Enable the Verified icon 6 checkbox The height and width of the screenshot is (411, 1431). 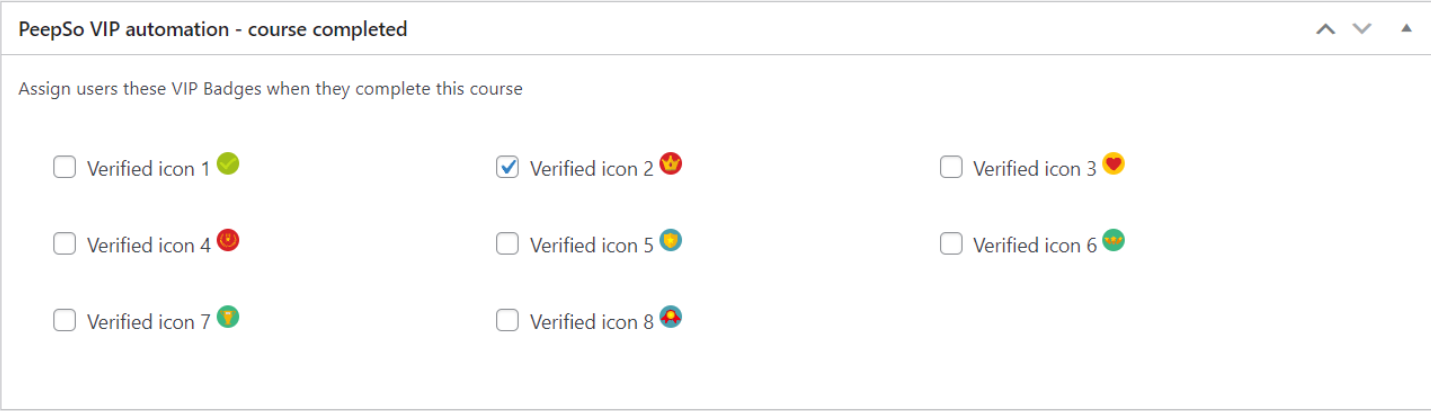tap(951, 243)
